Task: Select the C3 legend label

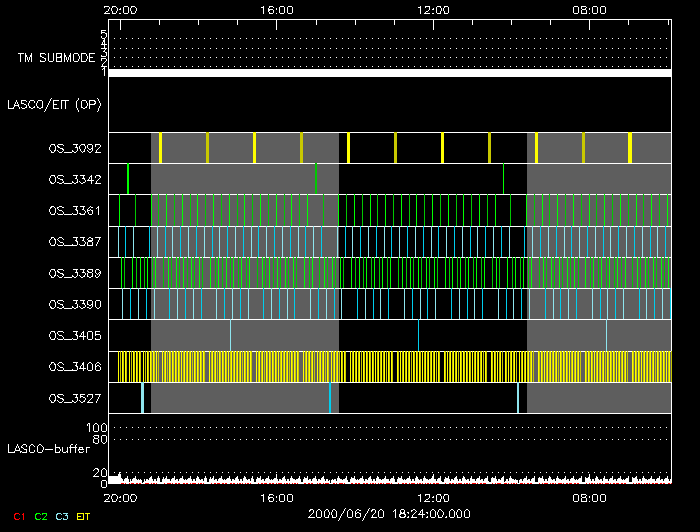Action: click(63, 516)
